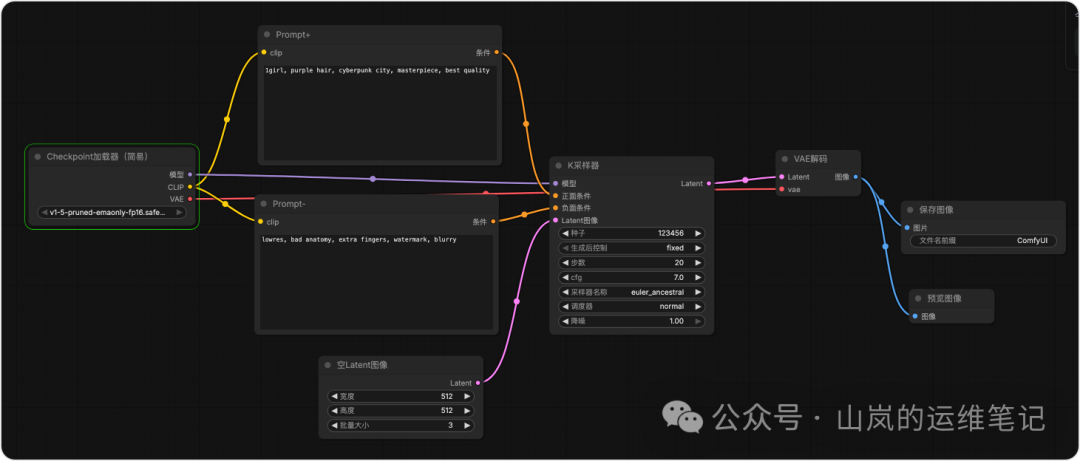
Task: Open the checkpoint model name combo box
Action: 112,212
